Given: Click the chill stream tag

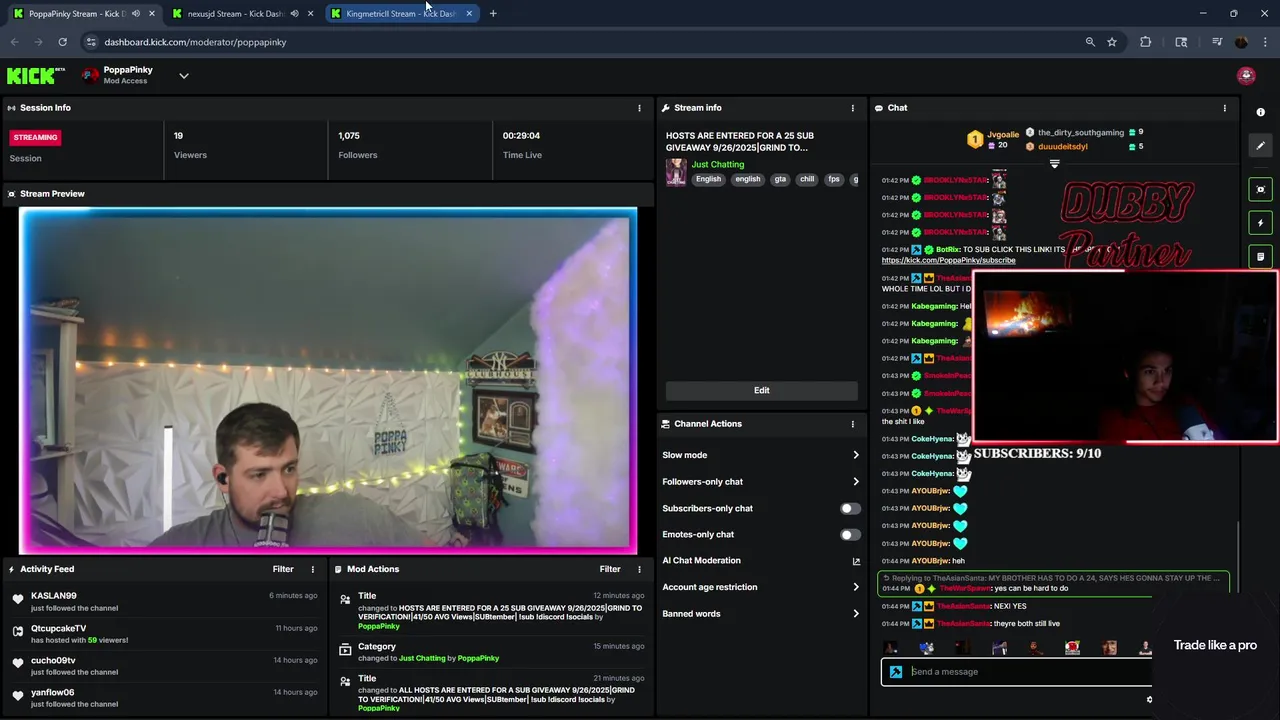Looking at the screenshot, I should (x=807, y=180).
